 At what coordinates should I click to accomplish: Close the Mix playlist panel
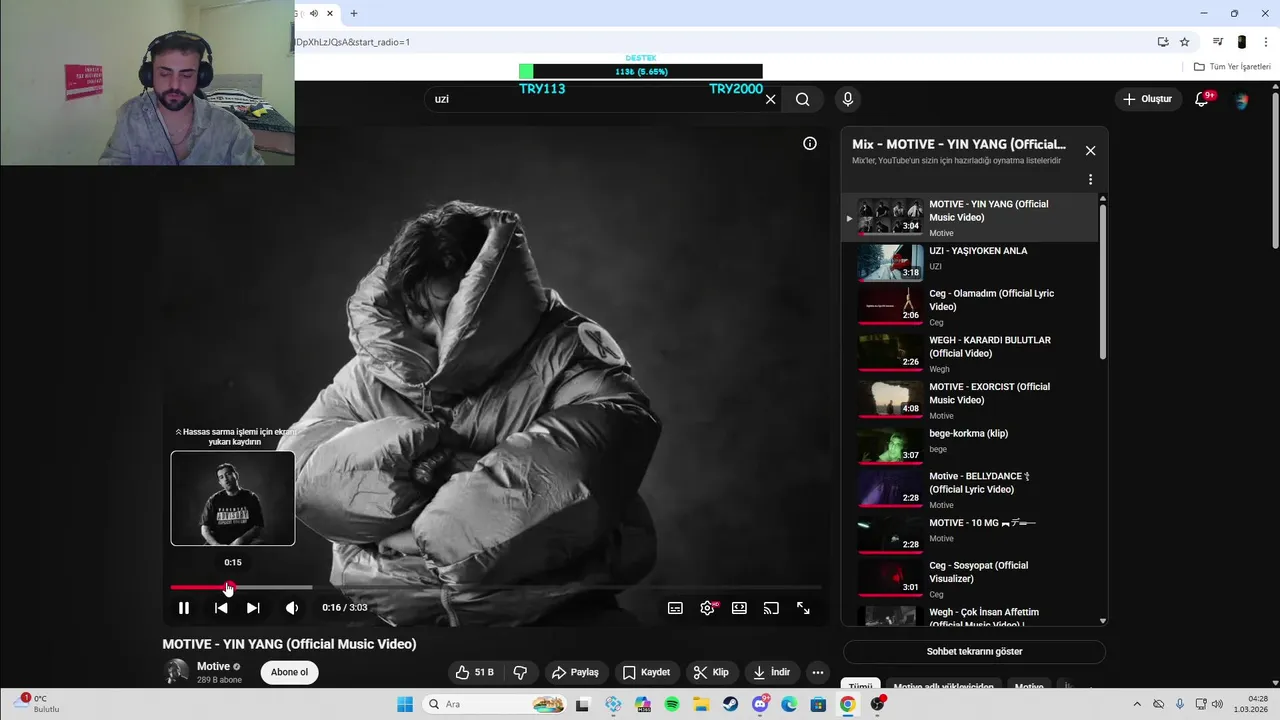tap(1090, 151)
